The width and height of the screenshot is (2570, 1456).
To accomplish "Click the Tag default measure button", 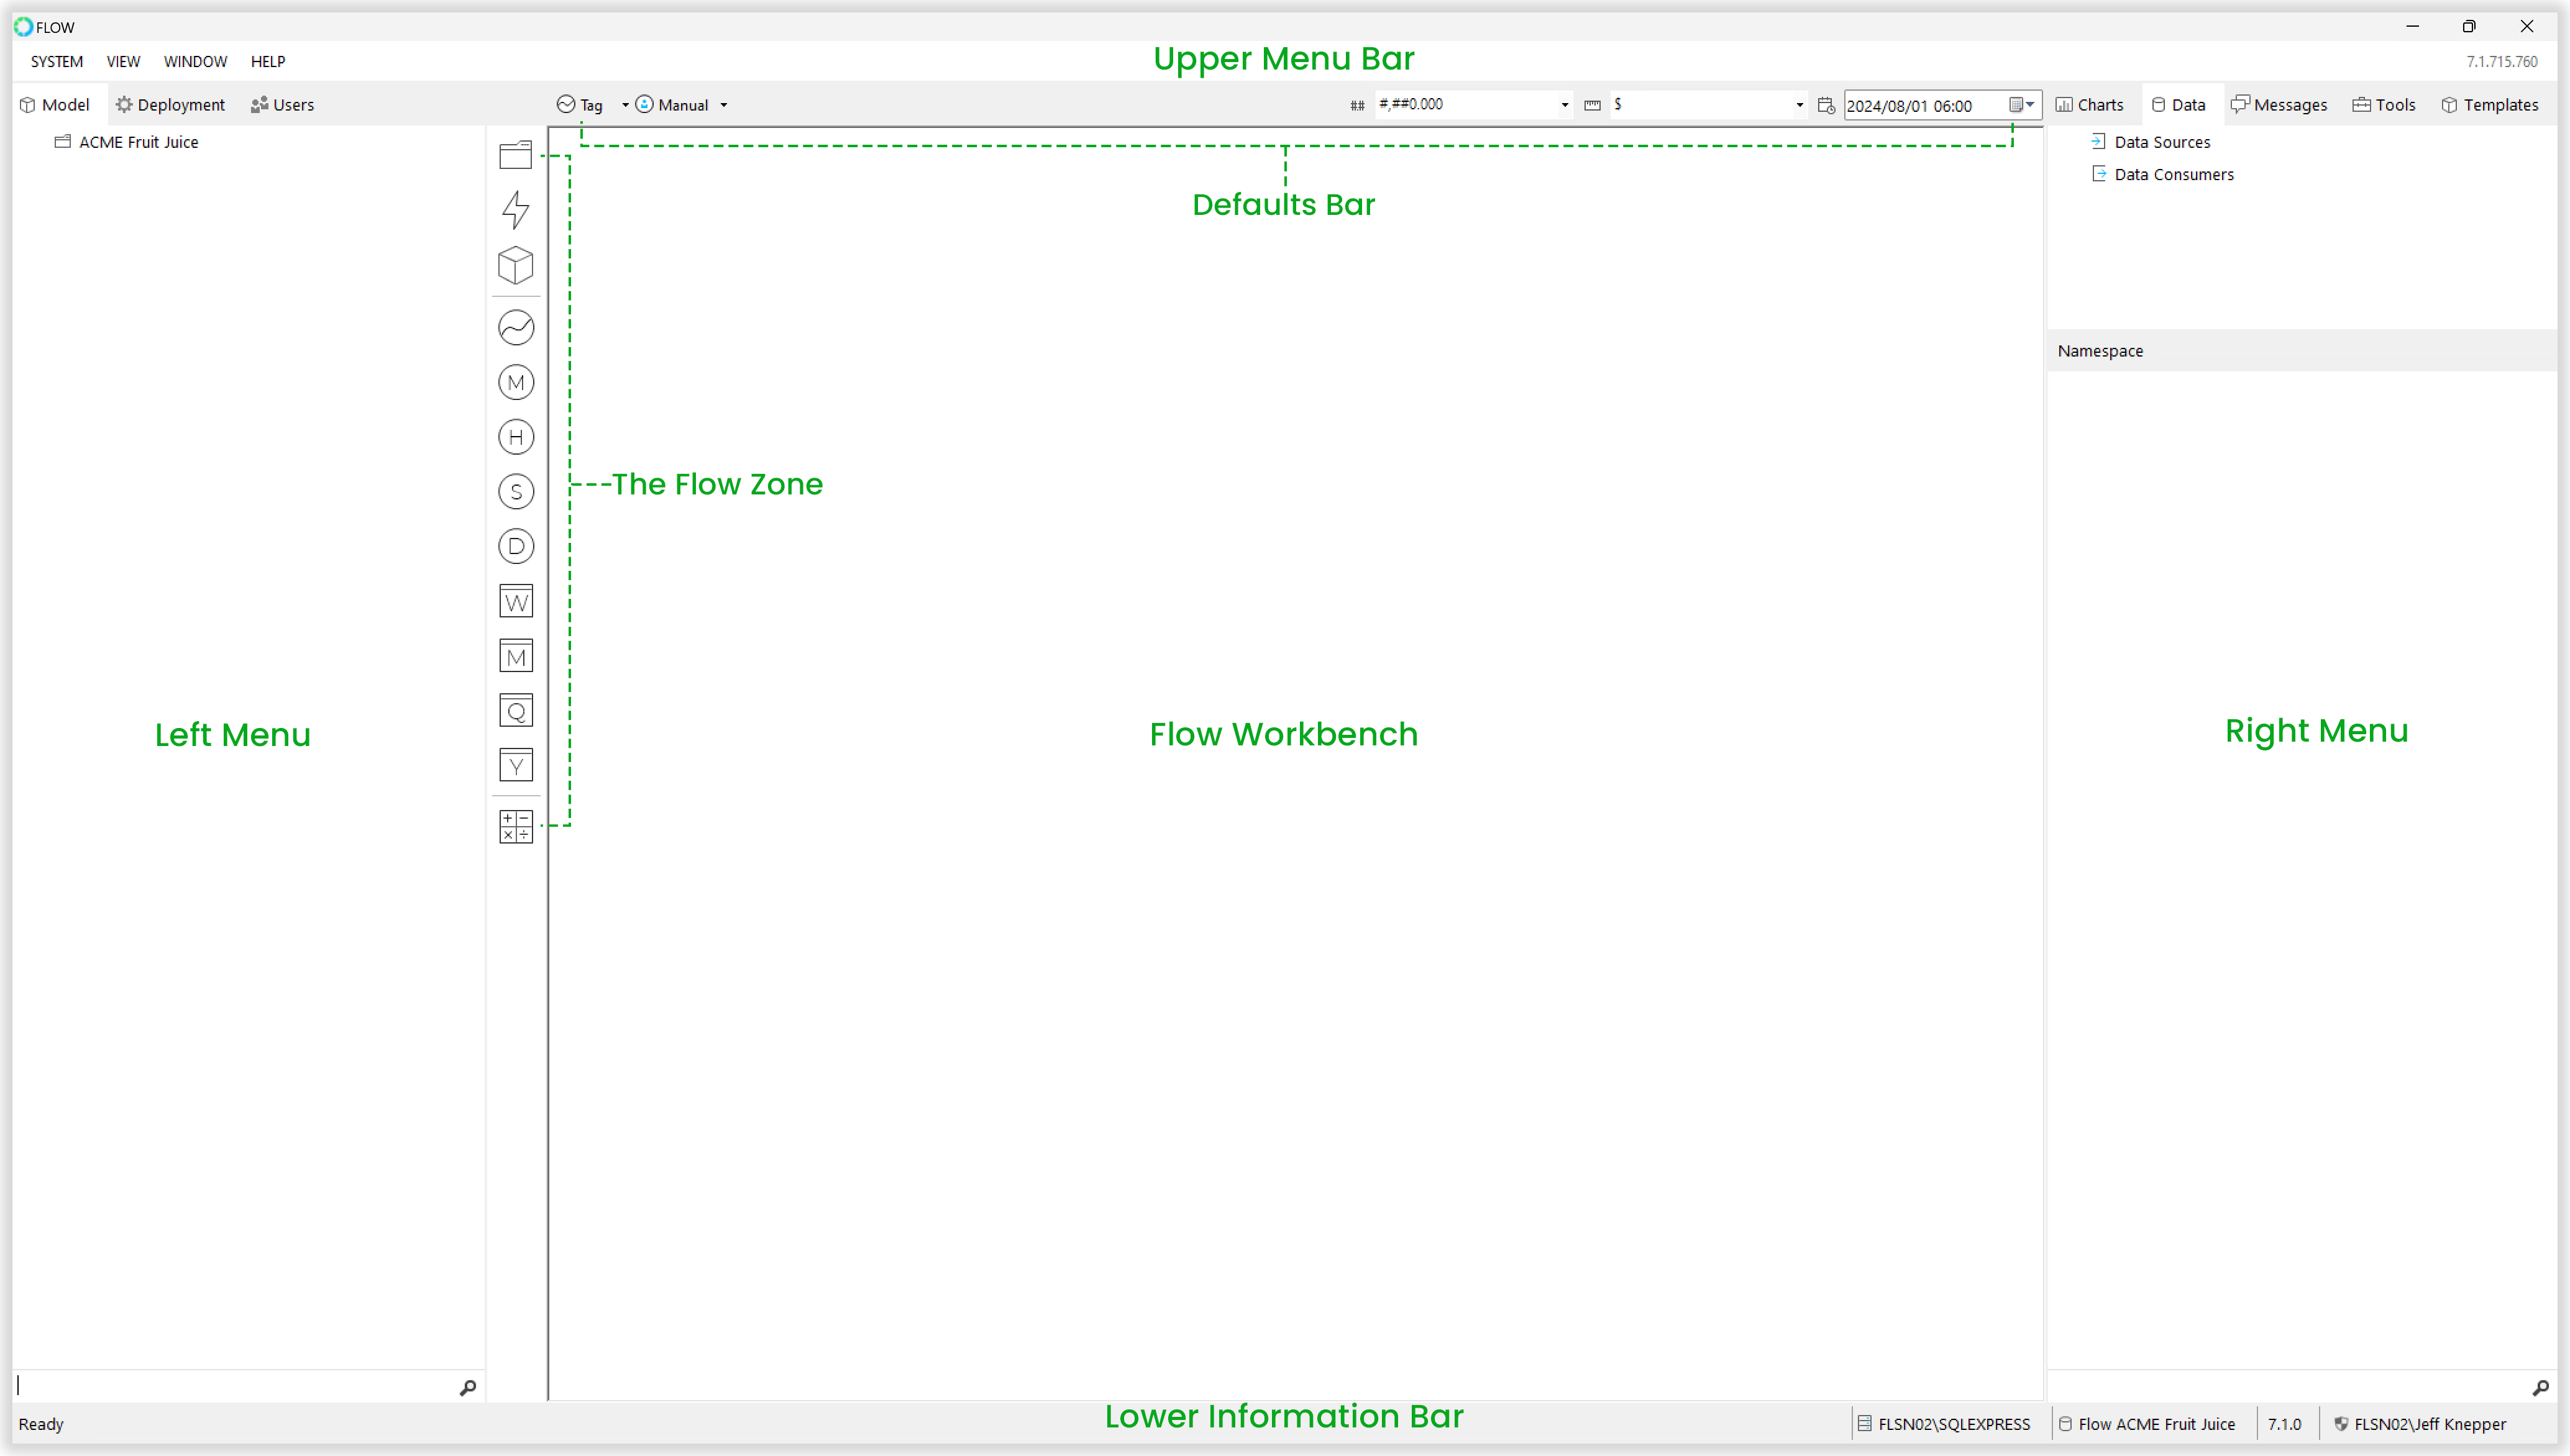I will click(580, 105).
